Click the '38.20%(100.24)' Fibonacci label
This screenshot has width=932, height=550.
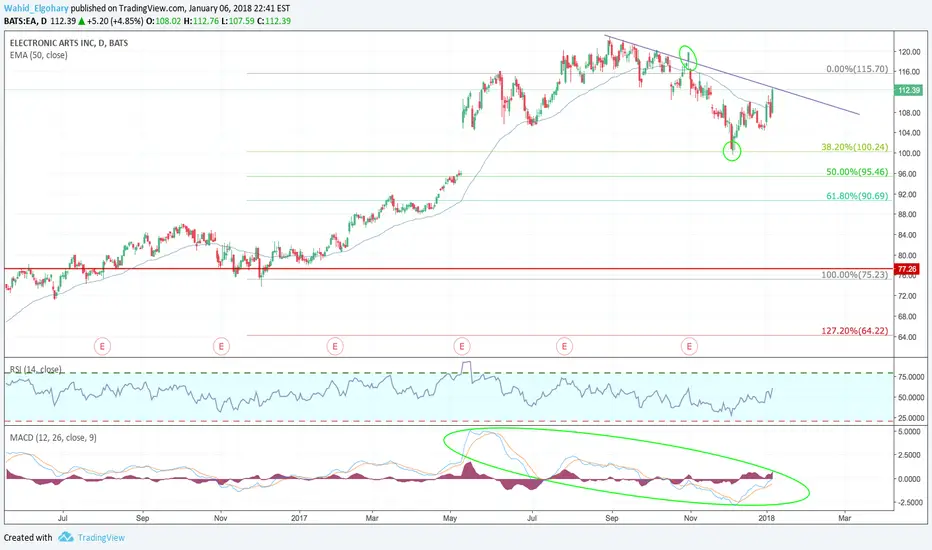point(855,147)
